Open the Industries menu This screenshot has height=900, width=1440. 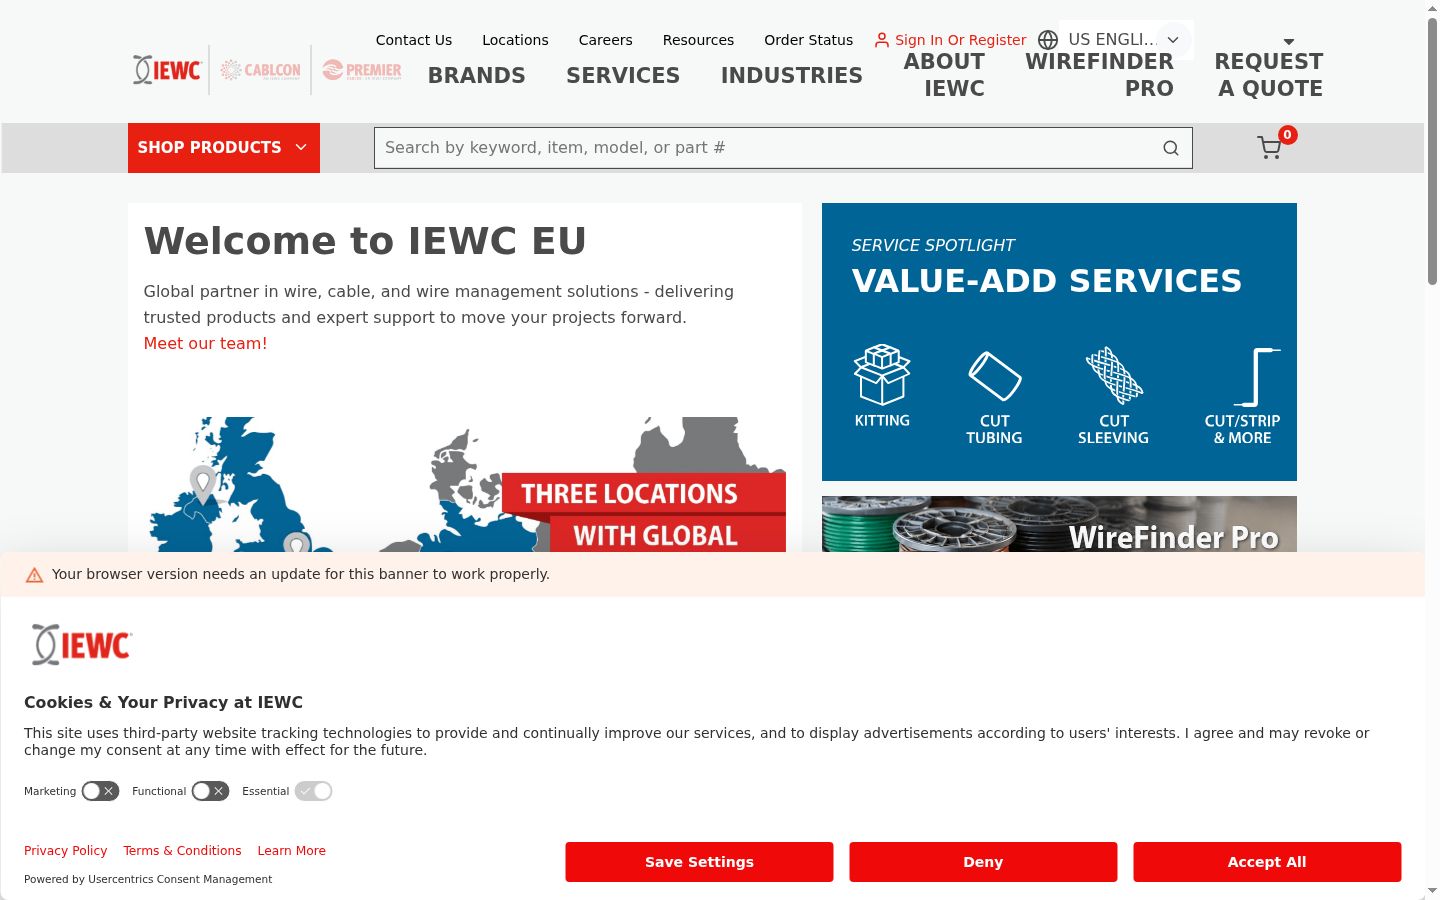coord(792,75)
